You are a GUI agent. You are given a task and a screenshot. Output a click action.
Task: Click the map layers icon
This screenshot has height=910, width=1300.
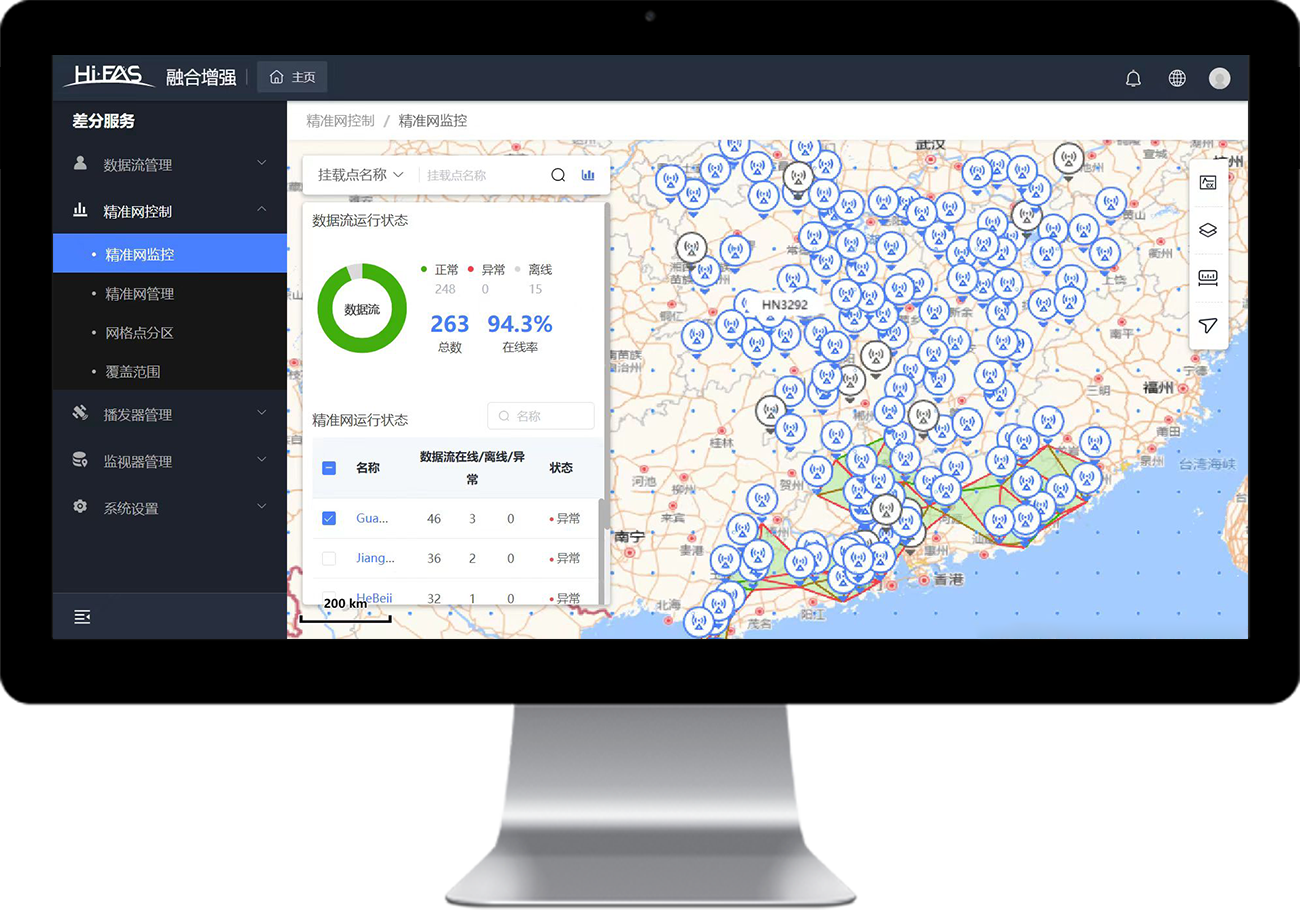[x=1208, y=230]
